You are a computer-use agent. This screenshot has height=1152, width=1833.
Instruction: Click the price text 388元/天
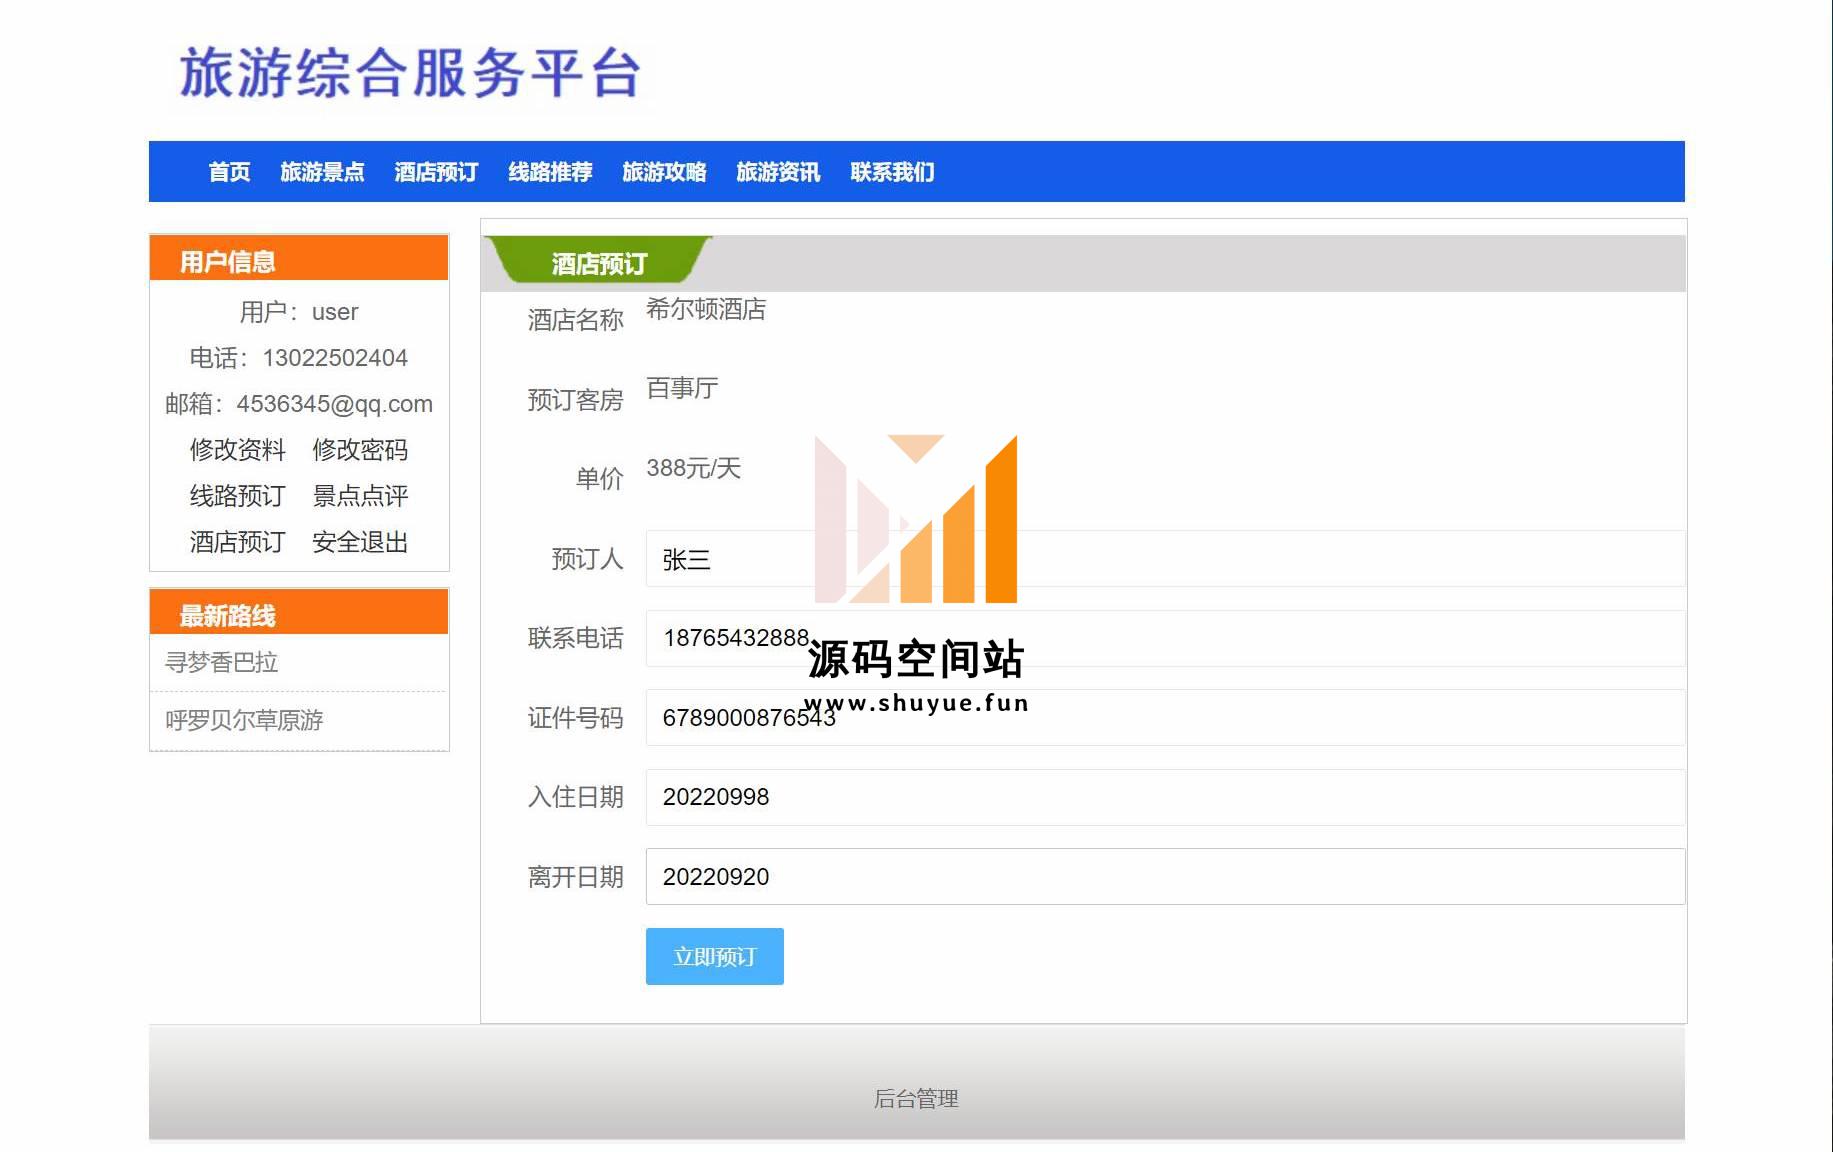693,468
